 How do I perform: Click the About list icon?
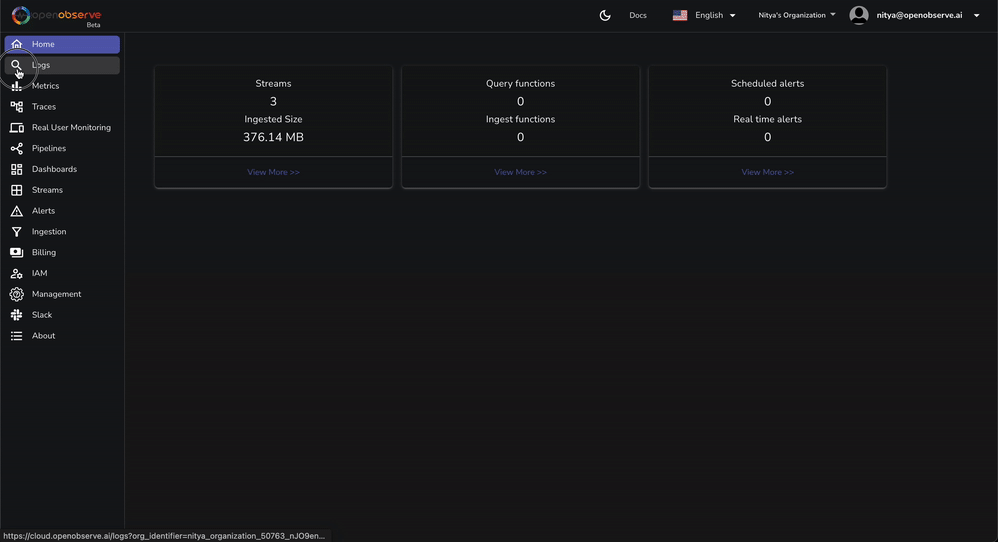[x=17, y=336]
